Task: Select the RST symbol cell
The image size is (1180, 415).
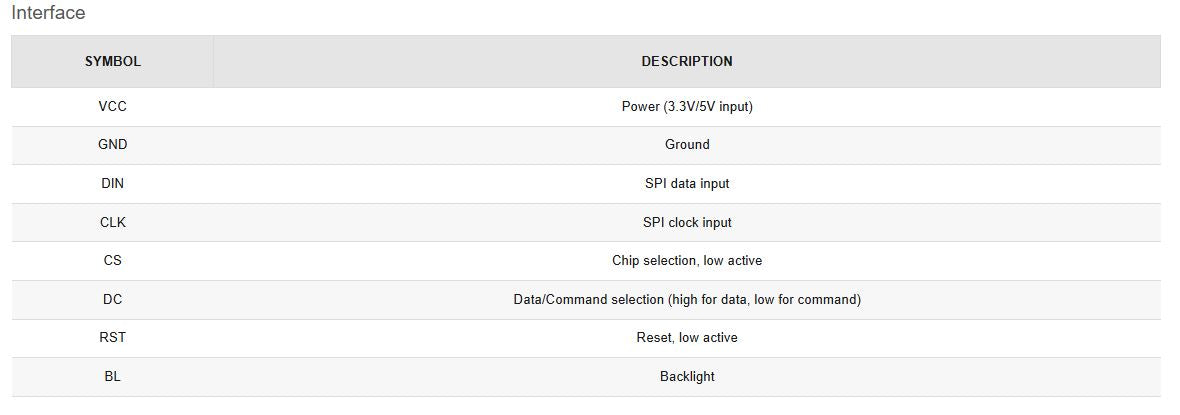Action: click(112, 338)
